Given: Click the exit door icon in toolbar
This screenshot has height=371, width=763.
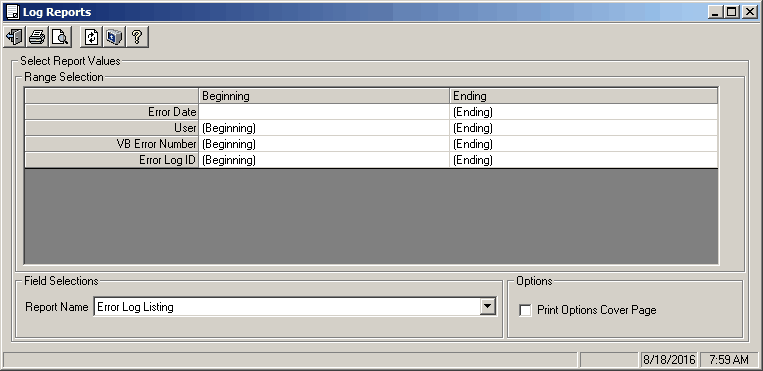Looking at the screenshot, I should pos(15,37).
